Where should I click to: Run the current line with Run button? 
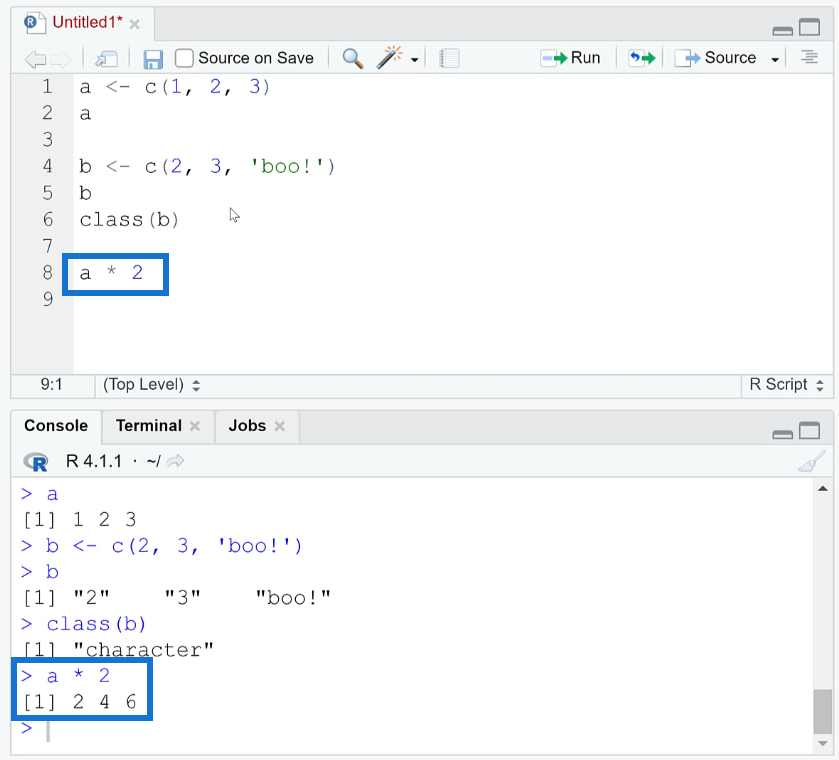coord(570,58)
